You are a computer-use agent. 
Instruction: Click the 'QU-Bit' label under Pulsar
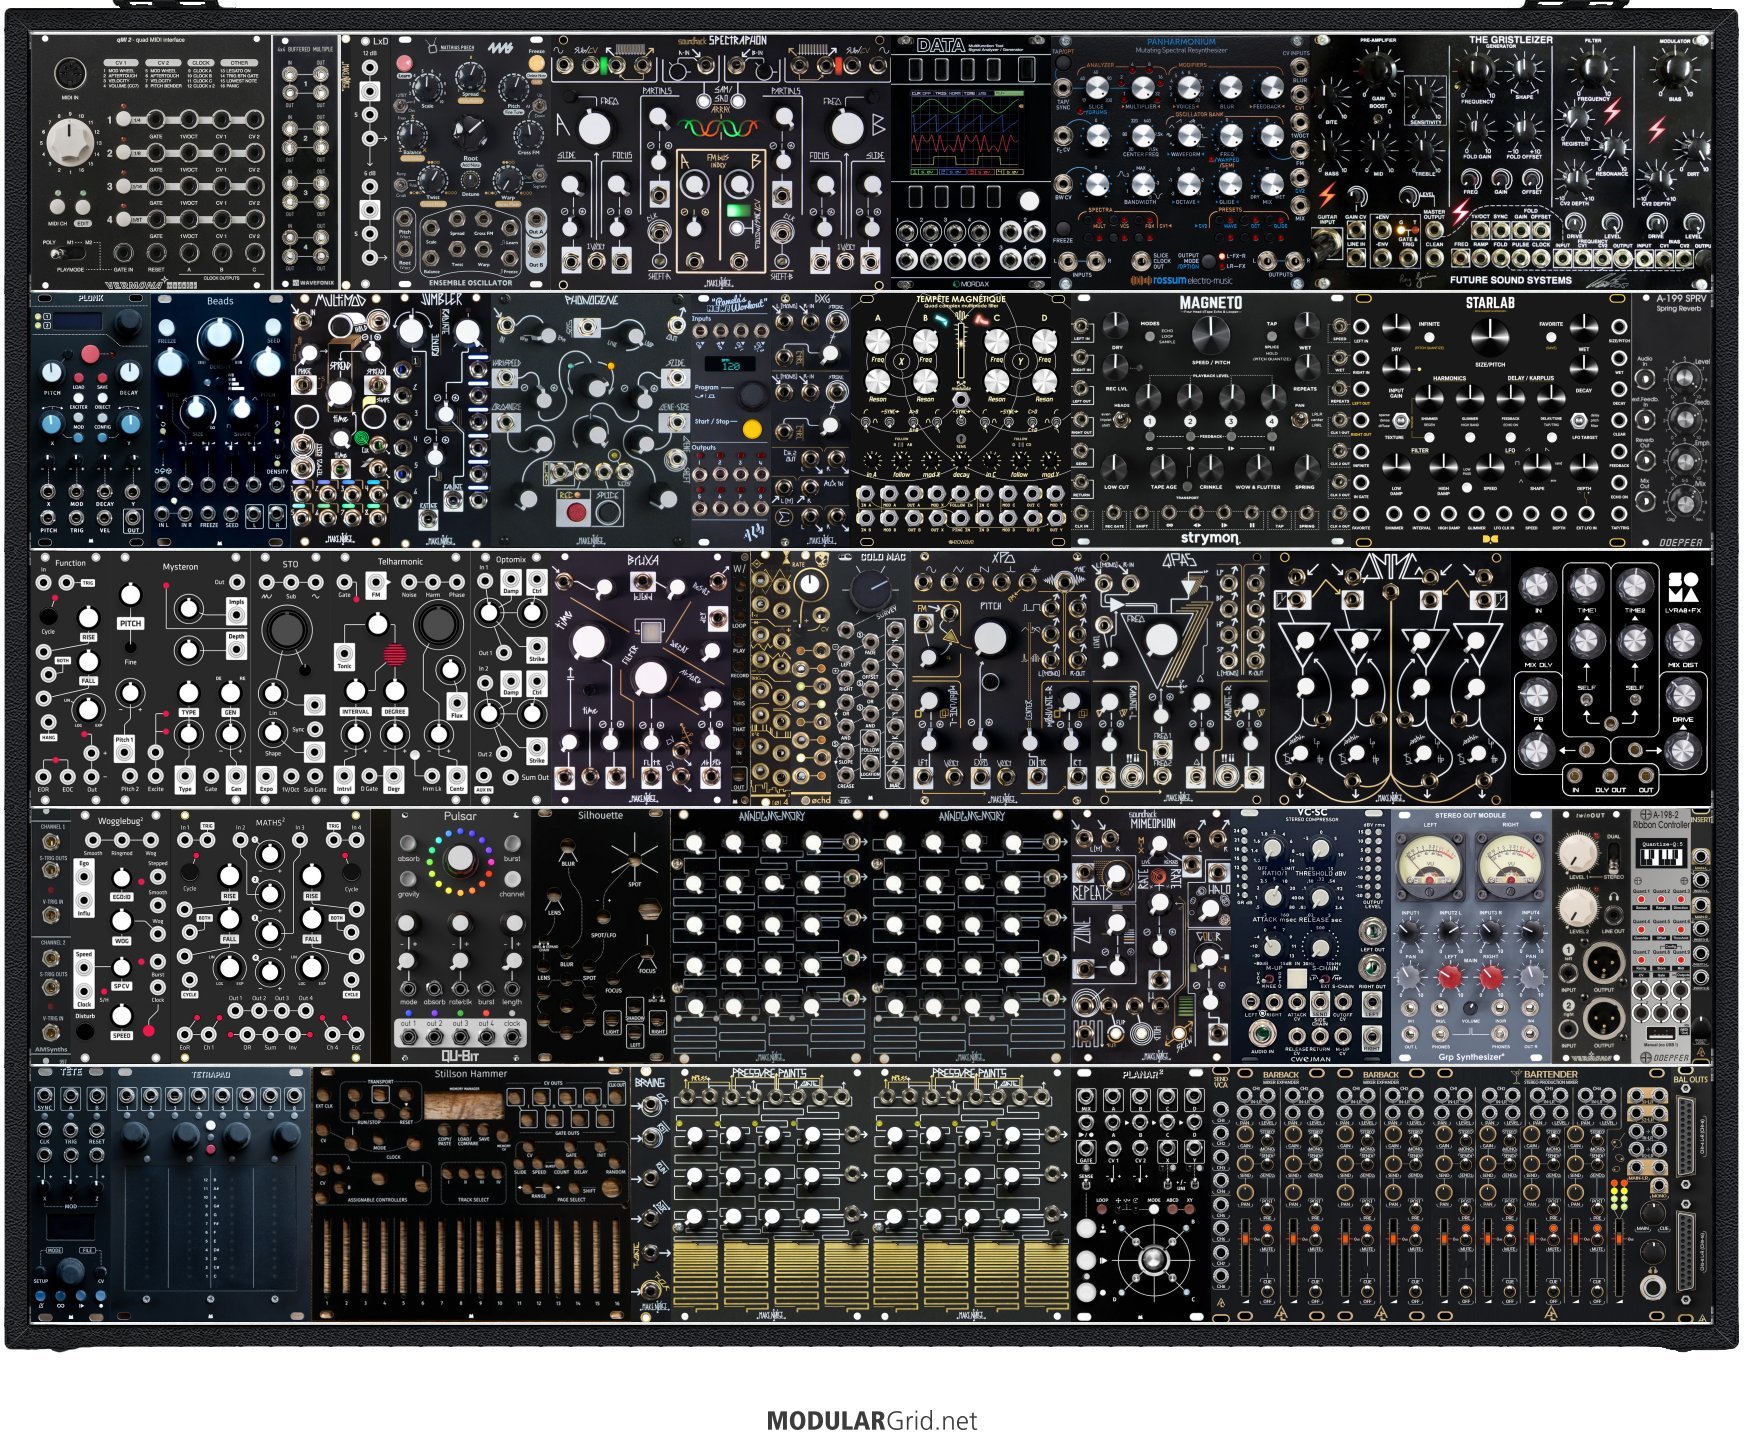point(460,1056)
